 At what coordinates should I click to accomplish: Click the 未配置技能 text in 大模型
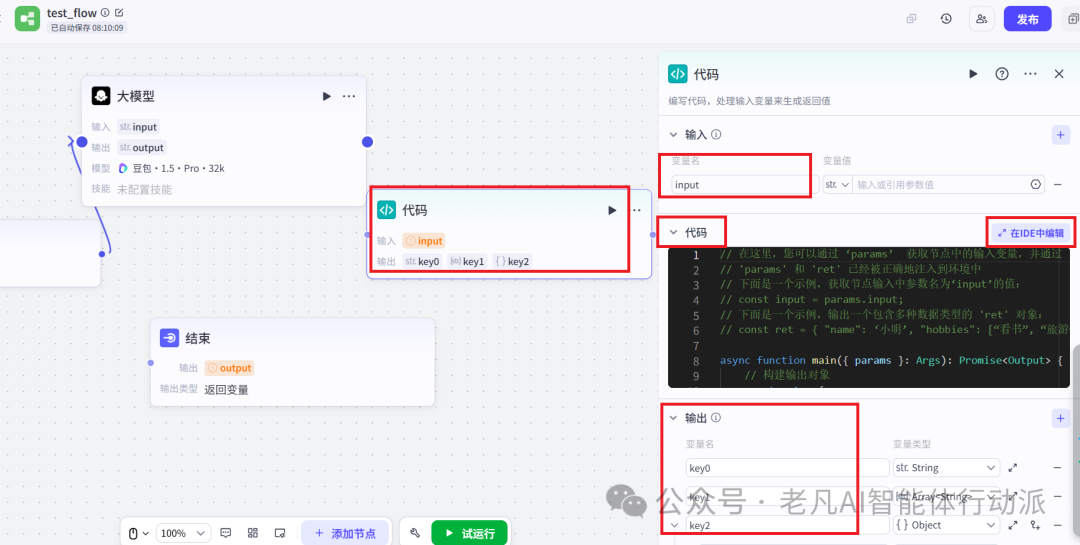144,189
